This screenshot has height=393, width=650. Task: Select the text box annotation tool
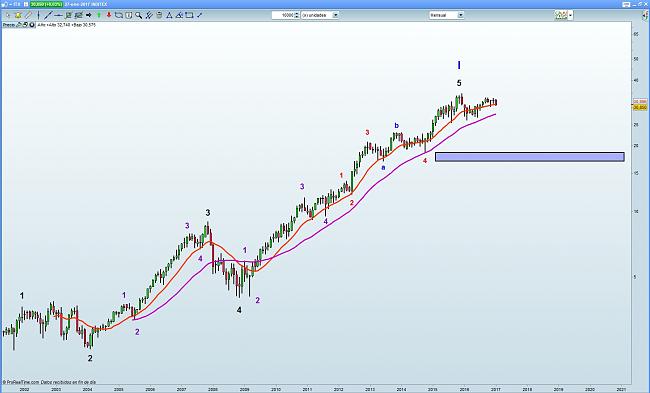point(129,15)
